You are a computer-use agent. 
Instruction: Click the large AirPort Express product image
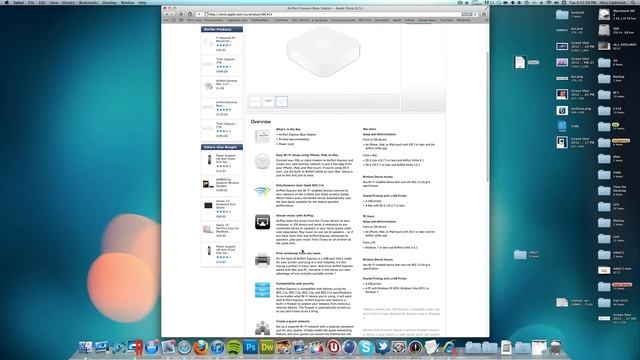(x=323, y=52)
